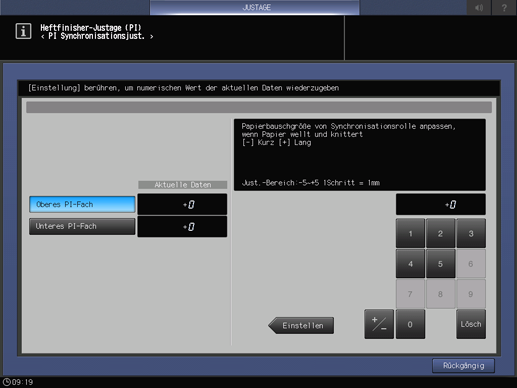Click the information icon beside Heftfinisher-Justage
The height and width of the screenshot is (388, 517).
tap(23, 31)
